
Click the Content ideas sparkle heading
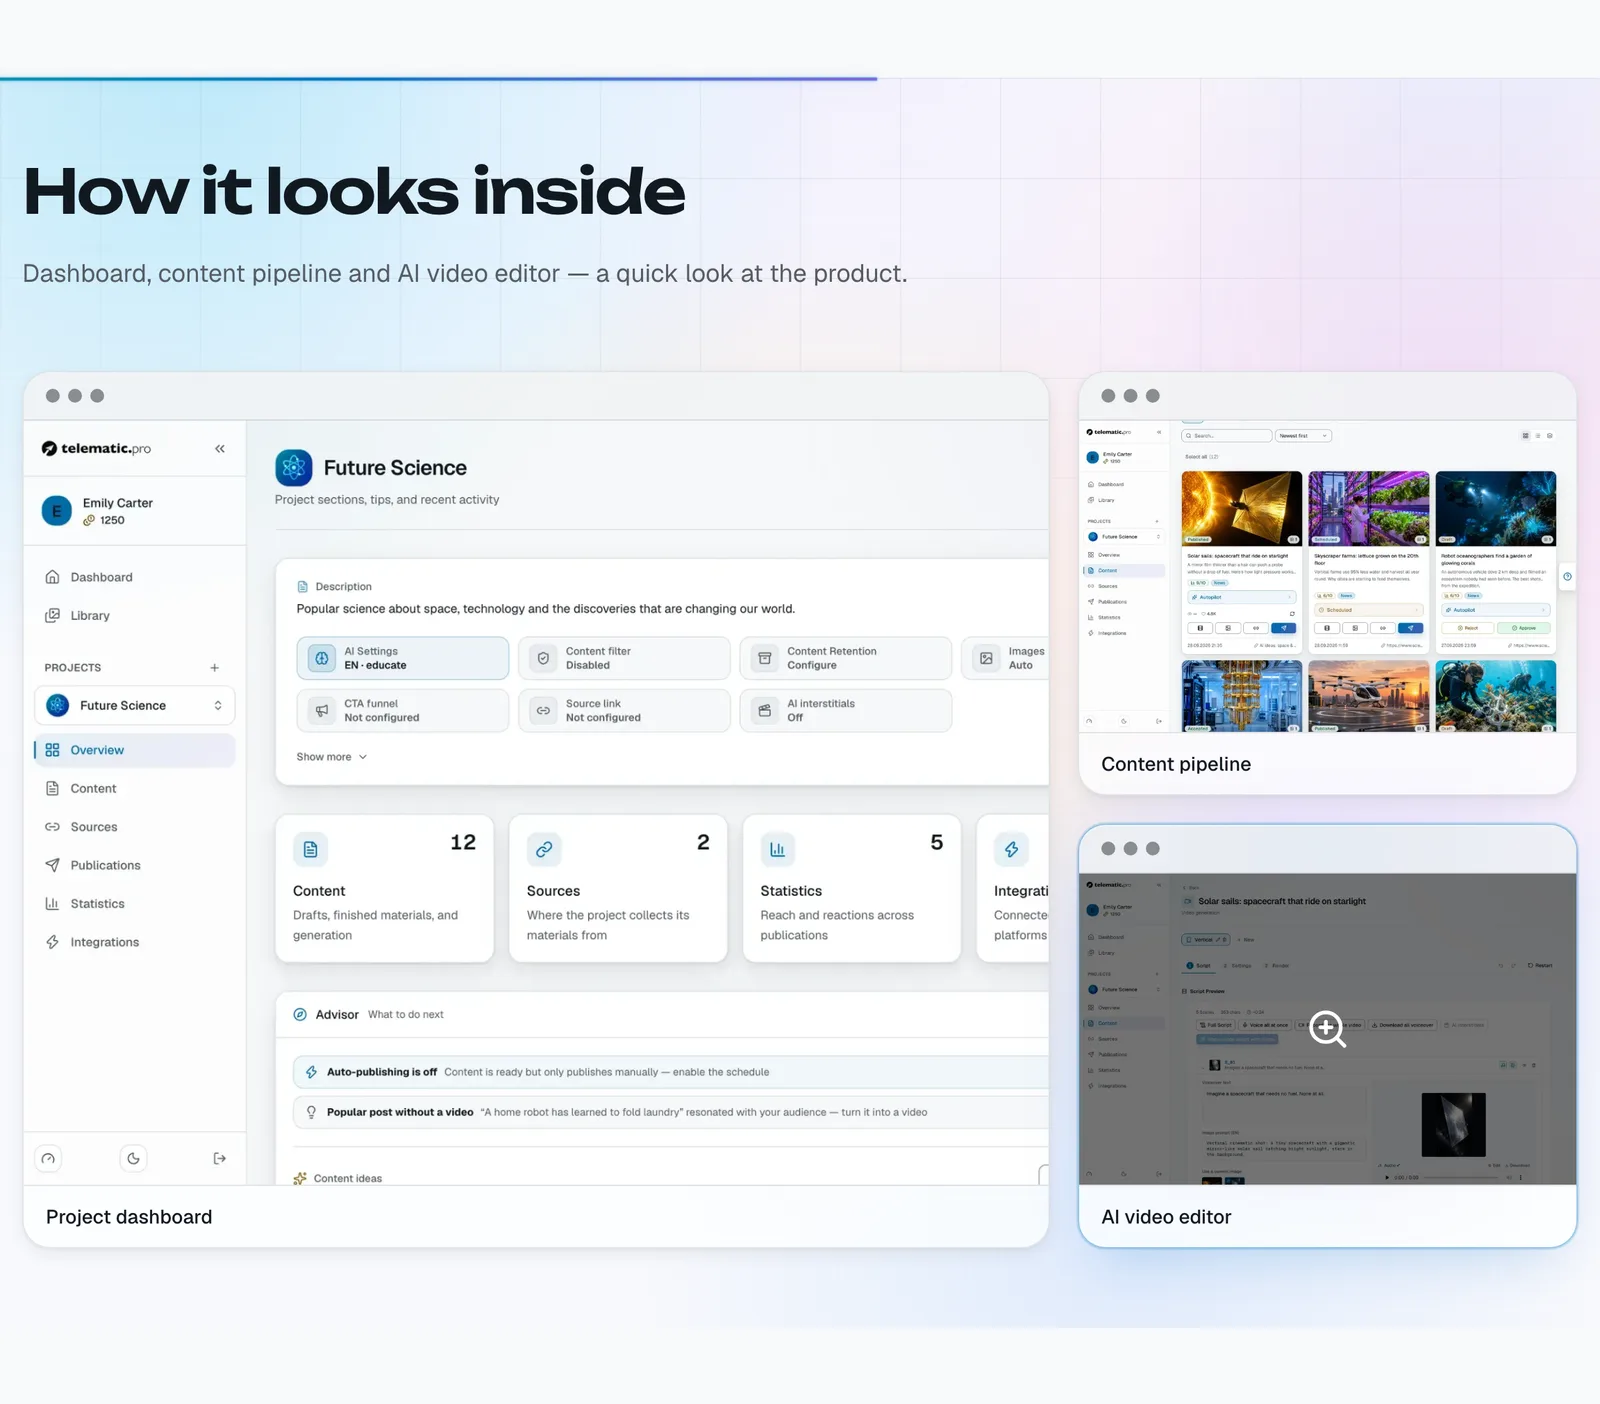coord(338,1178)
